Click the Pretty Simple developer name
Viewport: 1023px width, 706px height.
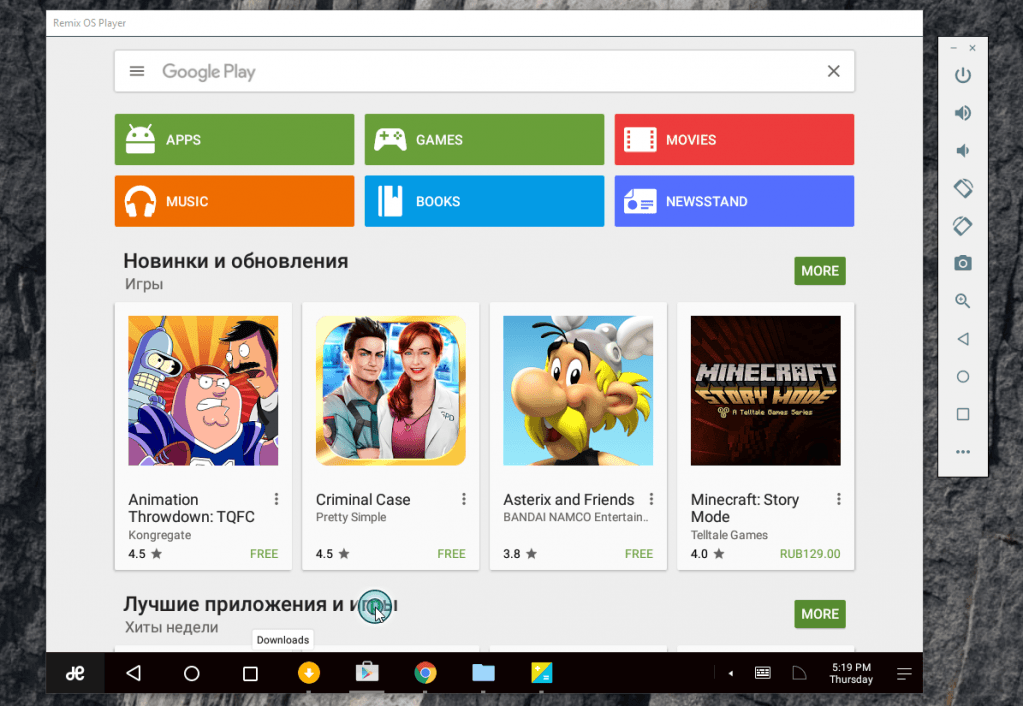[x=351, y=517]
